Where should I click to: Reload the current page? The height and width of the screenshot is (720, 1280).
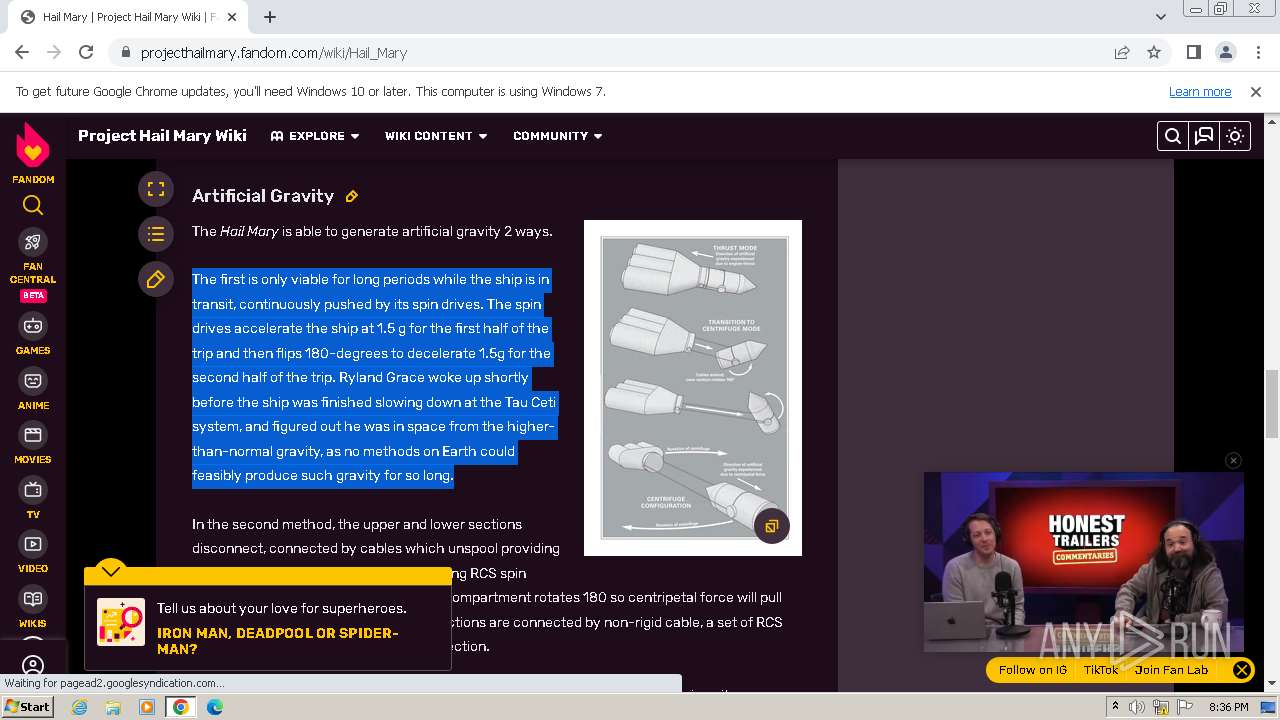point(86,52)
